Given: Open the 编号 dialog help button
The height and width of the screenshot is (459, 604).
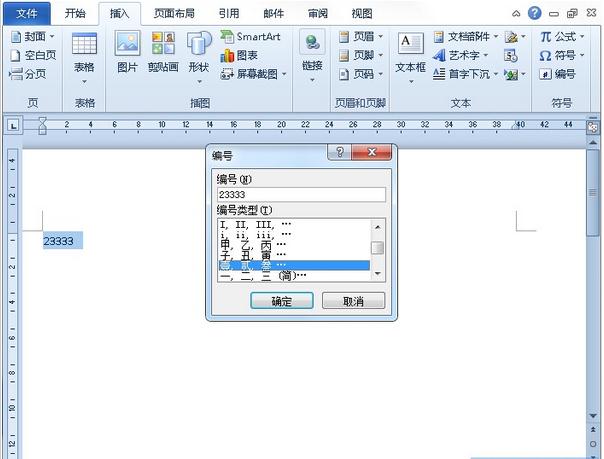Looking at the screenshot, I should tap(339, 152).
